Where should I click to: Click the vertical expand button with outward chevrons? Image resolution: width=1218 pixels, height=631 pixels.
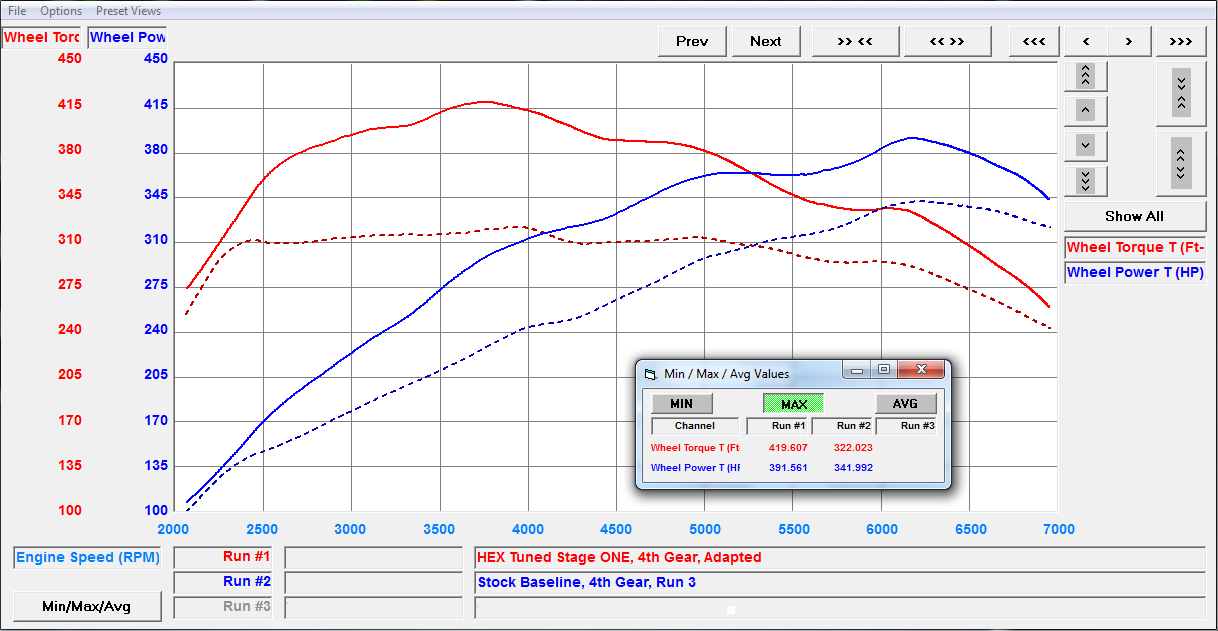[x=1181, y=162]
